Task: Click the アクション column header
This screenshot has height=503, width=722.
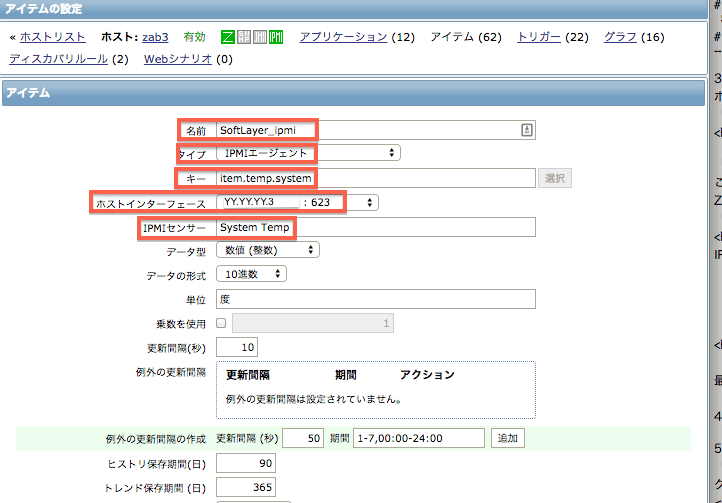Action: [427, 374]
